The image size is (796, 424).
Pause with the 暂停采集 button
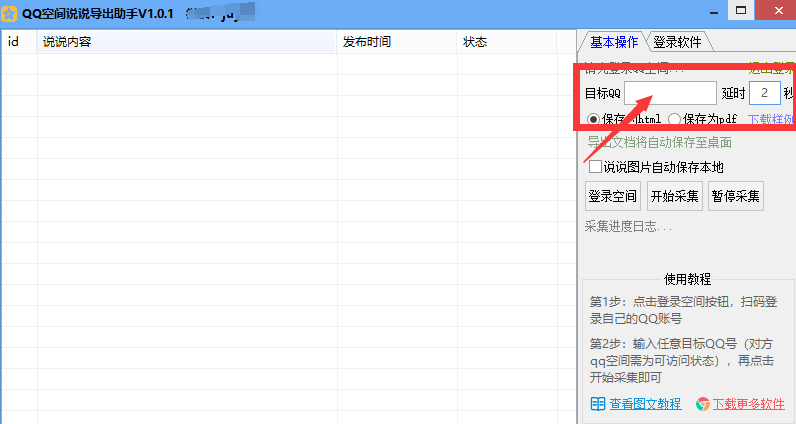[x=736, y=196]
